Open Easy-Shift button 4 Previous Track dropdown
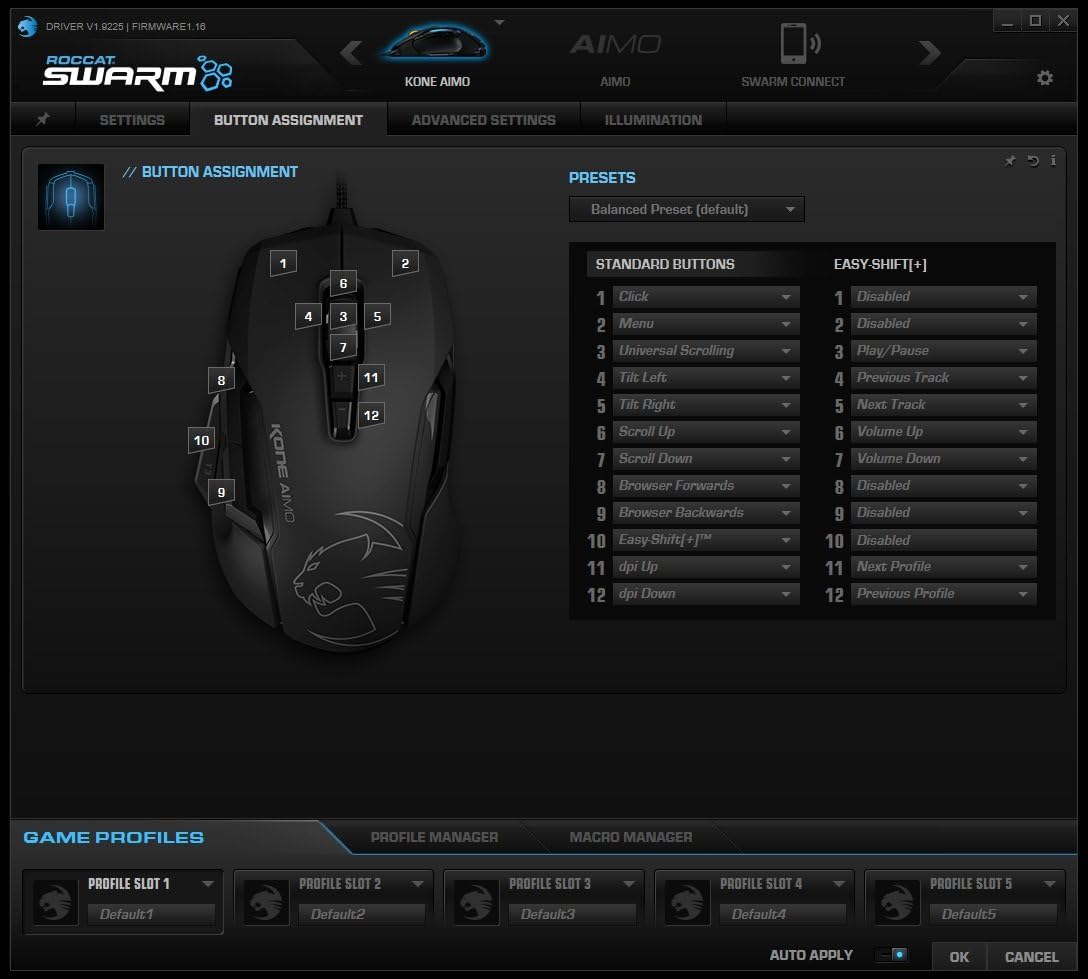 [943, 377]
